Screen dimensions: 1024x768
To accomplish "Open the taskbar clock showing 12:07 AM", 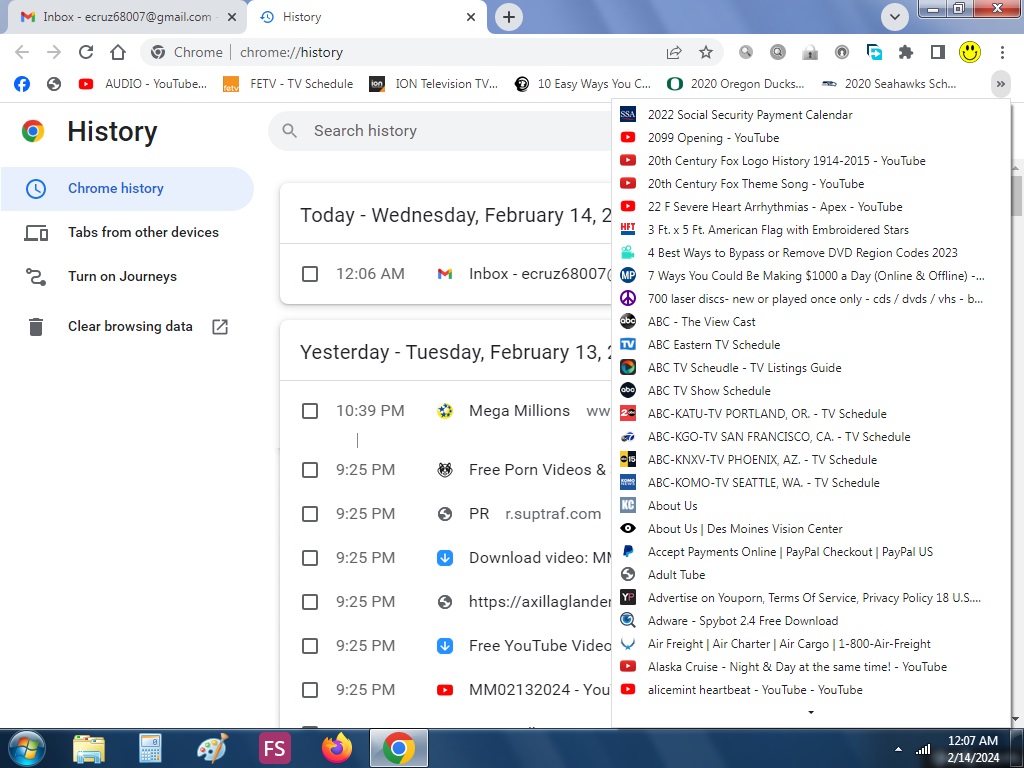I will pos(973,749).
